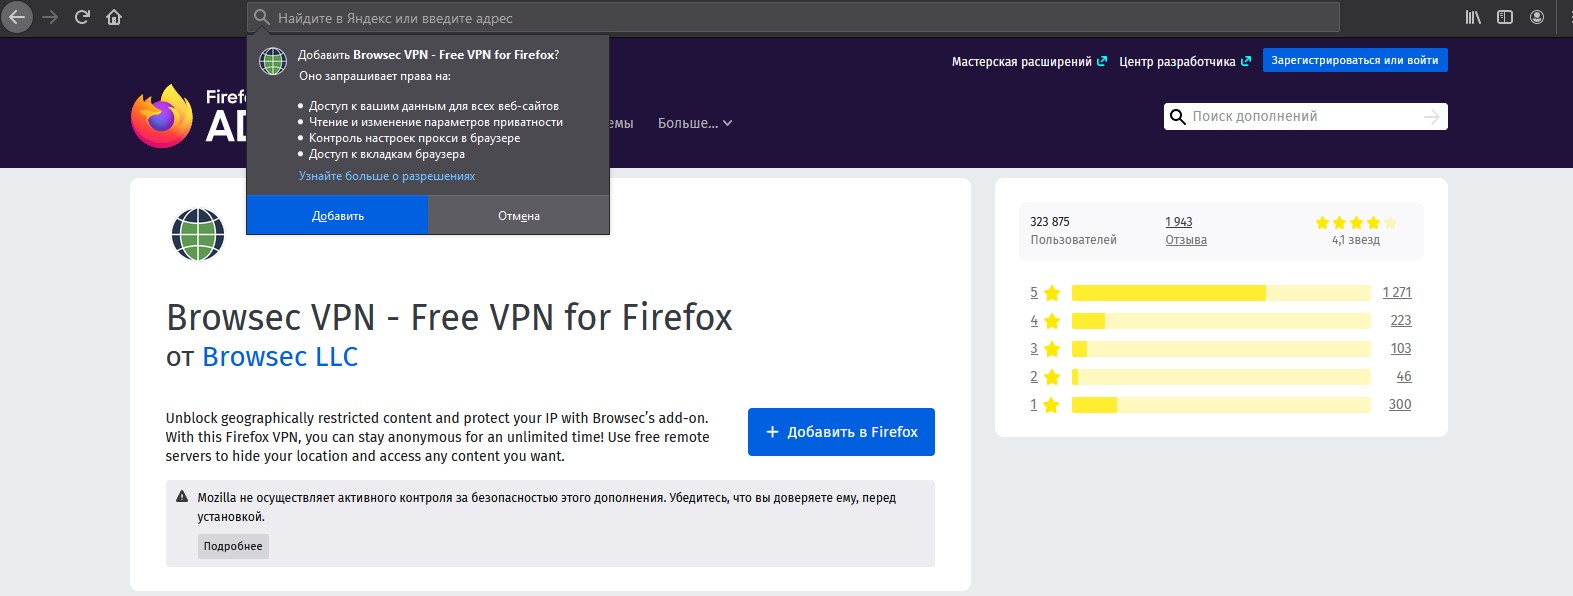Reload the current page
Image resolution: width=1573 pixels, height=596 pixels.
(82, 17)
